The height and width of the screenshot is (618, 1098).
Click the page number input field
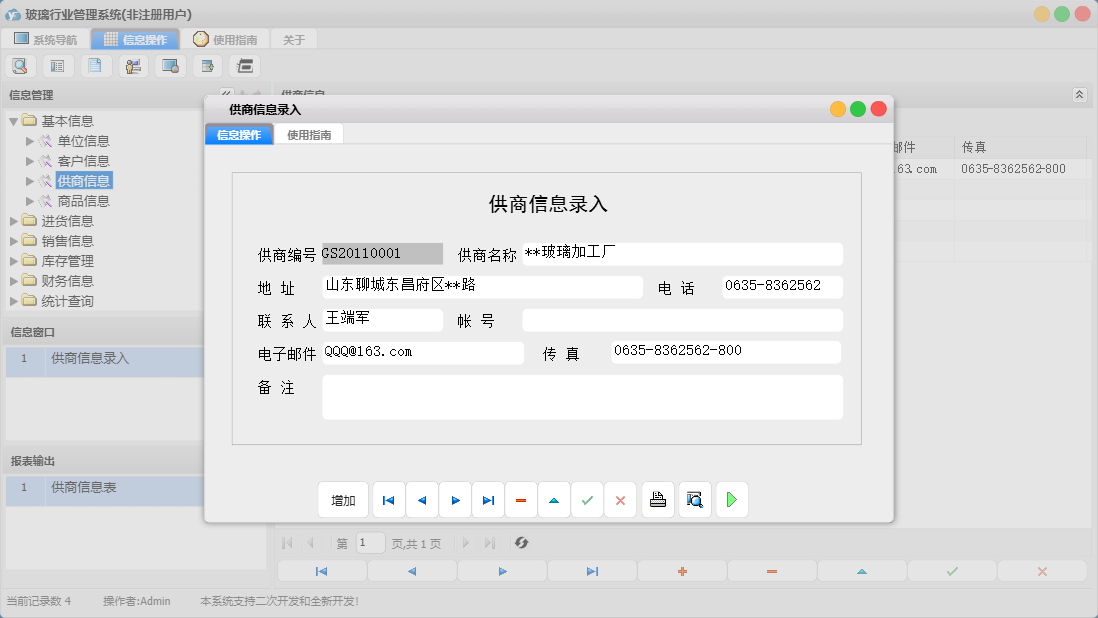pyautogui.click(x=370, y=542)
